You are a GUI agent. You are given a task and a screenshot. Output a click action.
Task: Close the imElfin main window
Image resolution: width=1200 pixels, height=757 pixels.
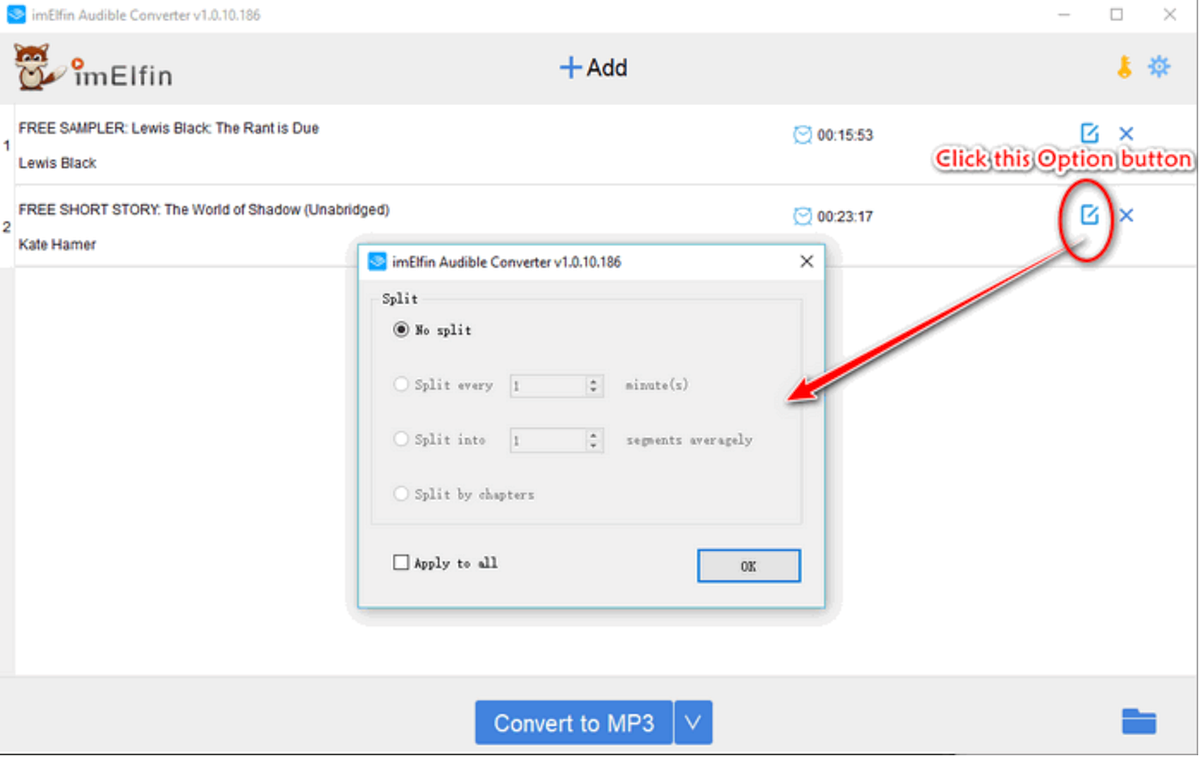pos(1169,15)
